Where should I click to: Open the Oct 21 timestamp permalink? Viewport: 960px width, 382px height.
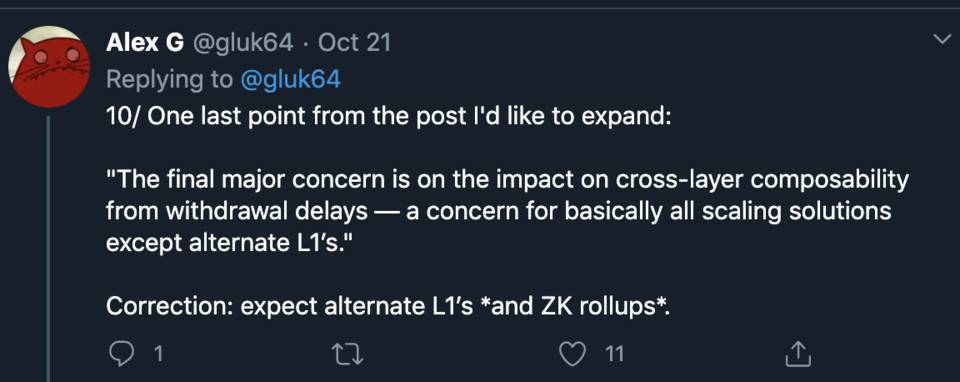[x=354, y=43]
